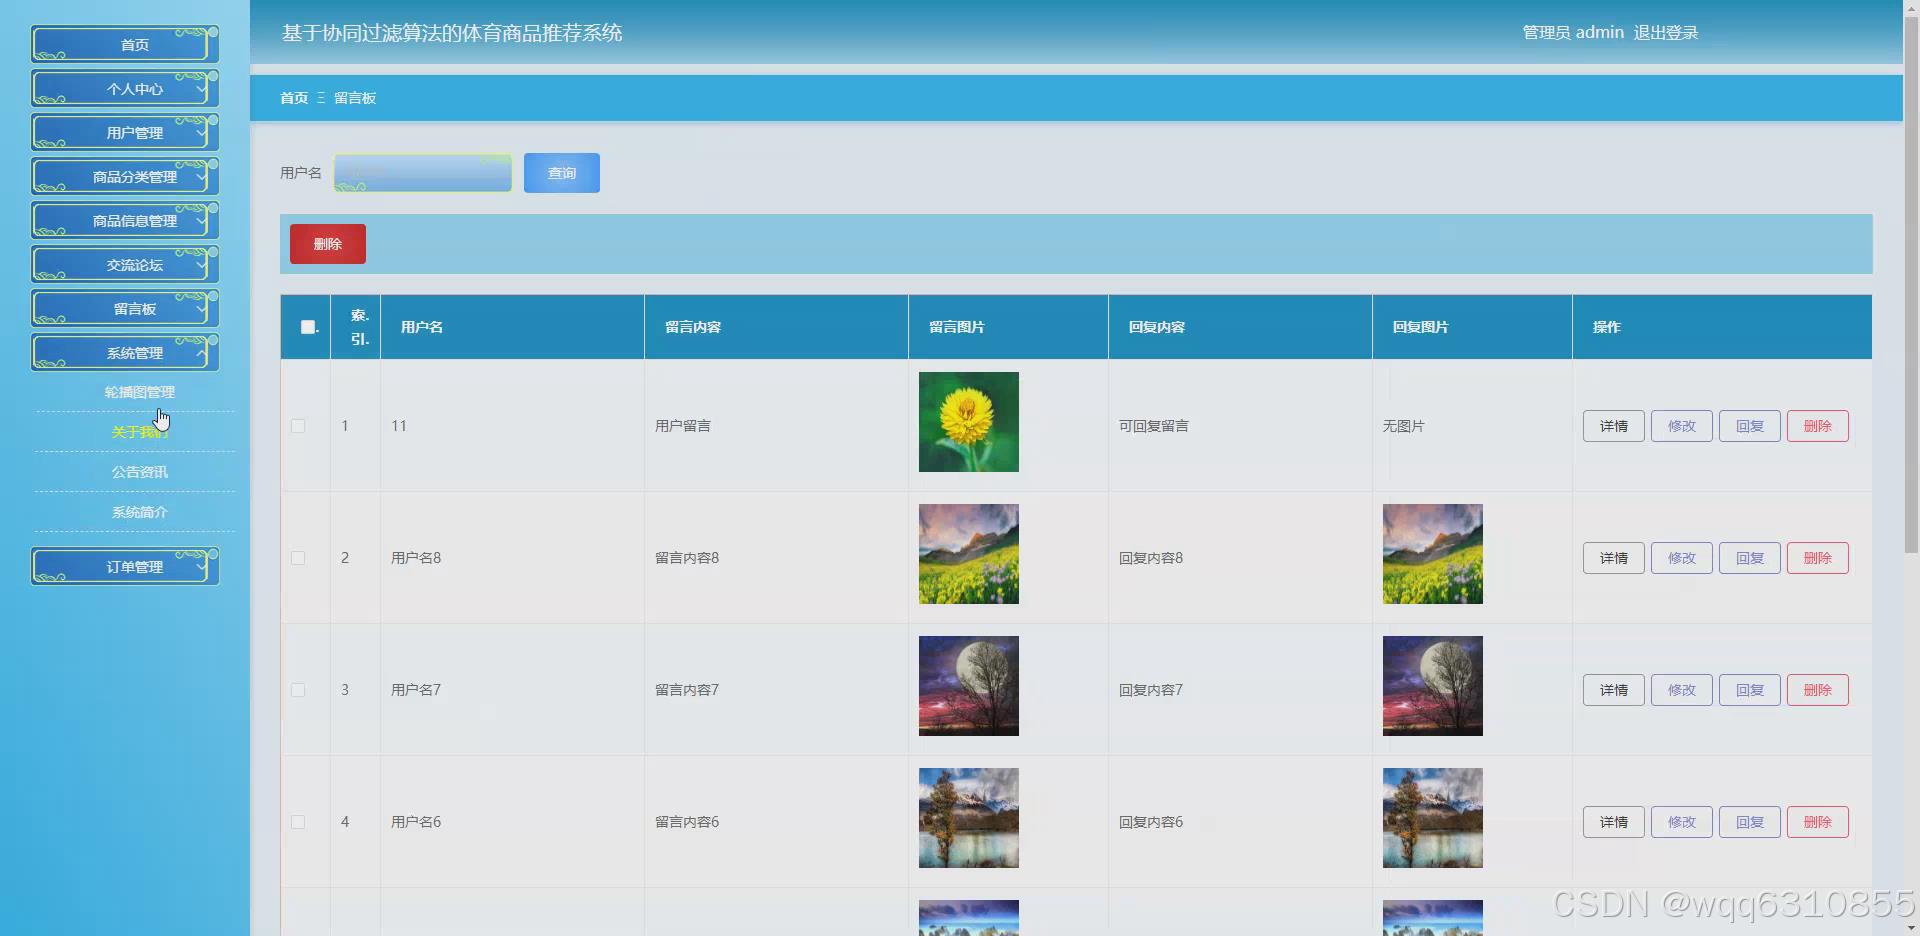This screenshot has height=936, width=1920.
Task: Click the blue 查询 search button
Action: tap(562, 173)
